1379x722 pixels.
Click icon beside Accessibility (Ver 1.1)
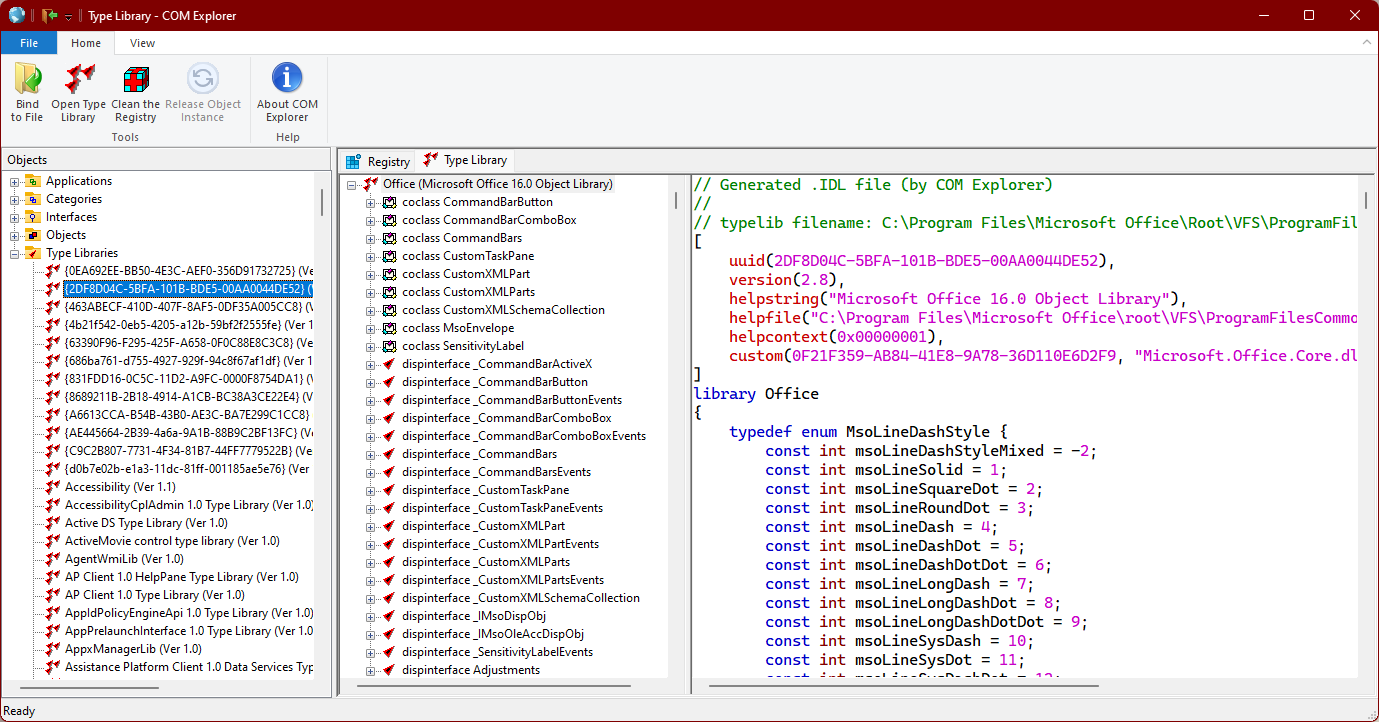point(52,487)
